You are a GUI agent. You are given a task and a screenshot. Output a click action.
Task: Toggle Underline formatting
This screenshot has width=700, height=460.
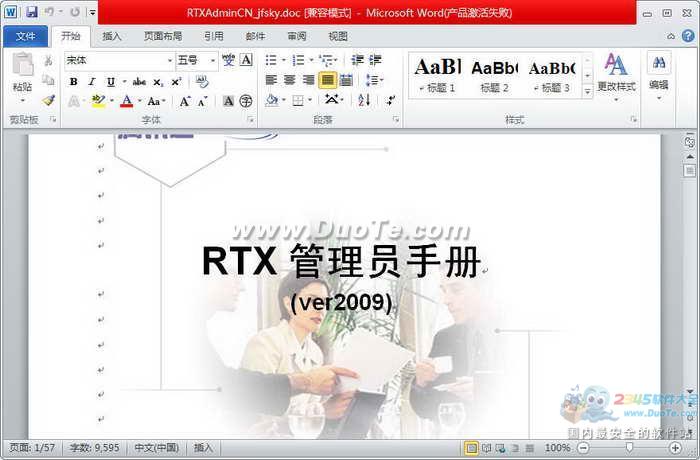[111, 82]
